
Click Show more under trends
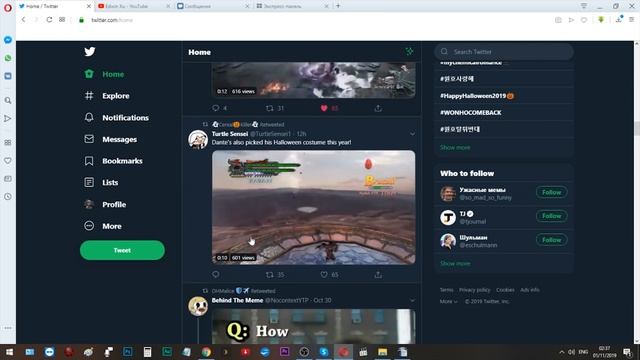click(x=455, y=147)
